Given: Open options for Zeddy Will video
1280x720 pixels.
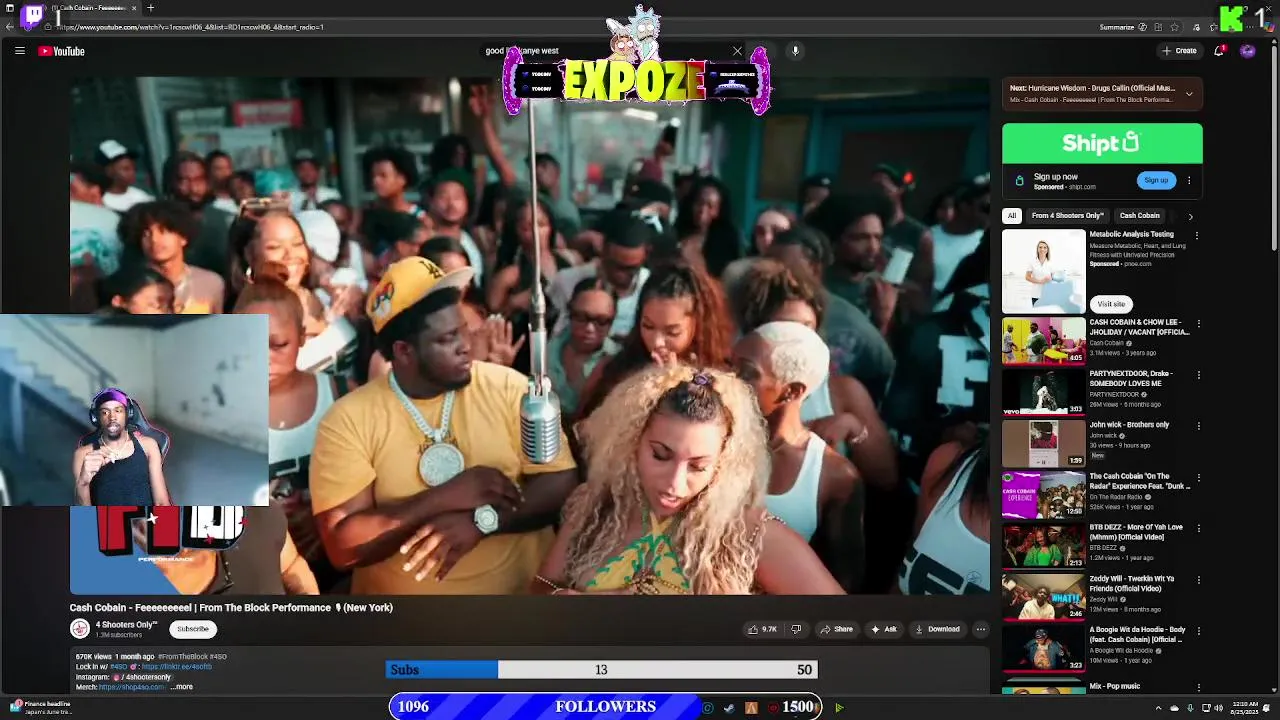Looking at the screenshot, I should click(x=1198, y=580).
